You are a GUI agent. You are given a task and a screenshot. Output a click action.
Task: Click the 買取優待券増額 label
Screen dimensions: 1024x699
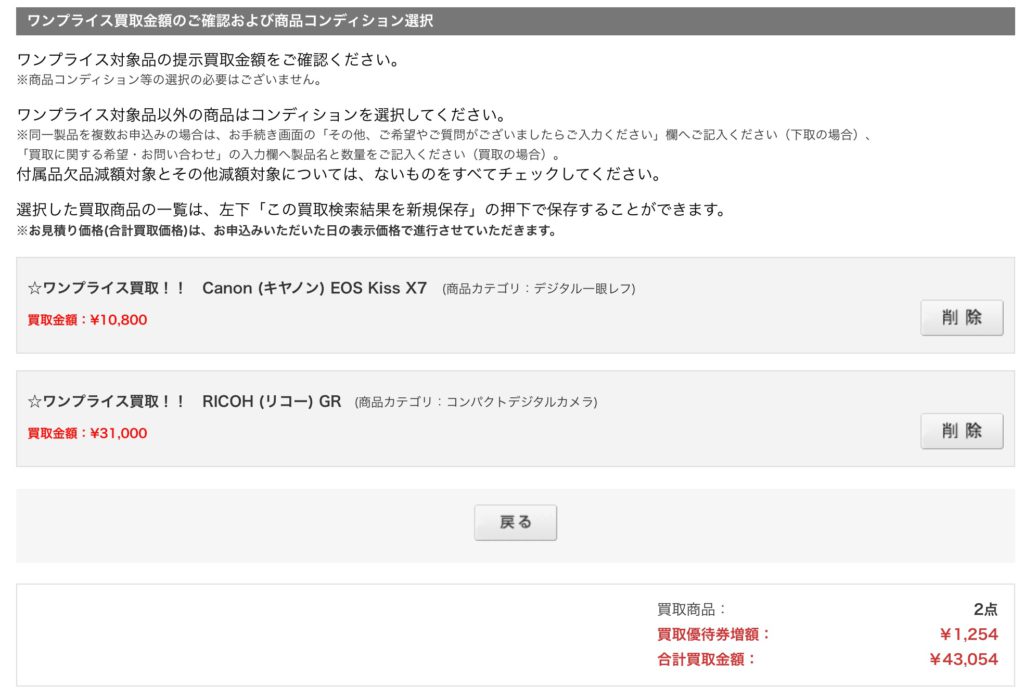(x=713, y=634)
